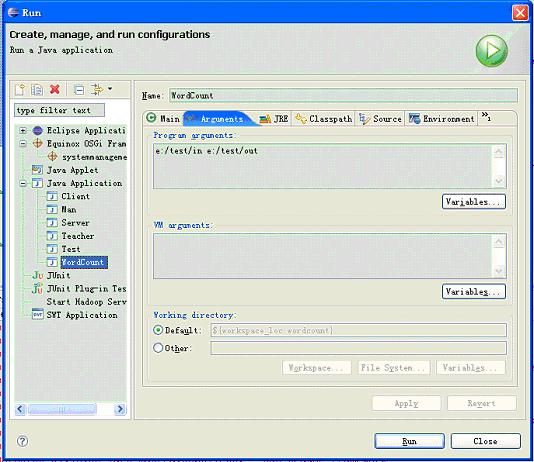This screenshot has height=462, width=534.
Task: Click the filter launch configurations icon
Action: 97,90
